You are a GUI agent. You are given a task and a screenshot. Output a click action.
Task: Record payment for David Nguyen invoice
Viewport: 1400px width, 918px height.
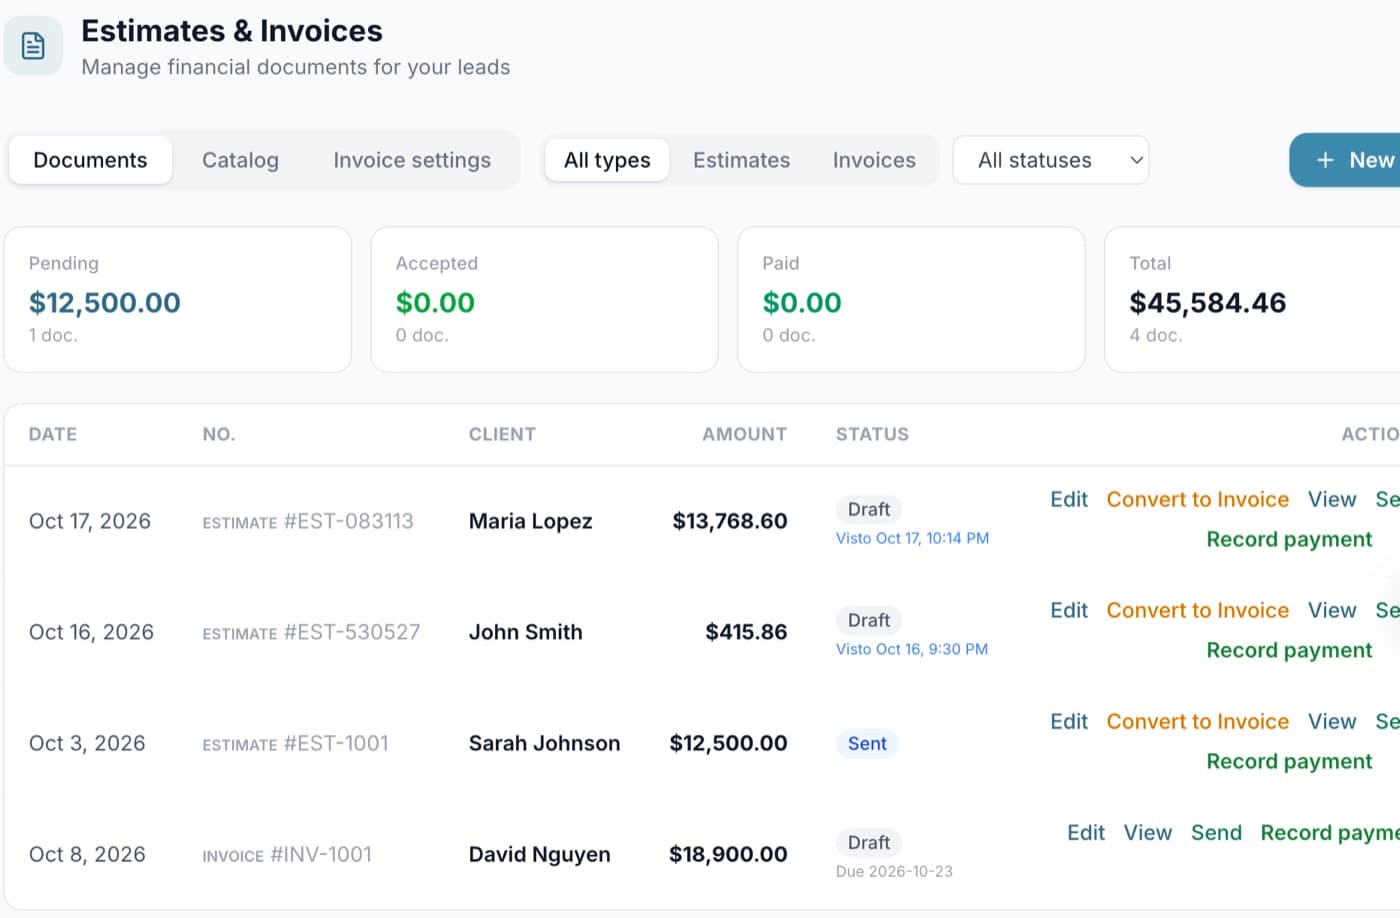(x=1330, y=832)
